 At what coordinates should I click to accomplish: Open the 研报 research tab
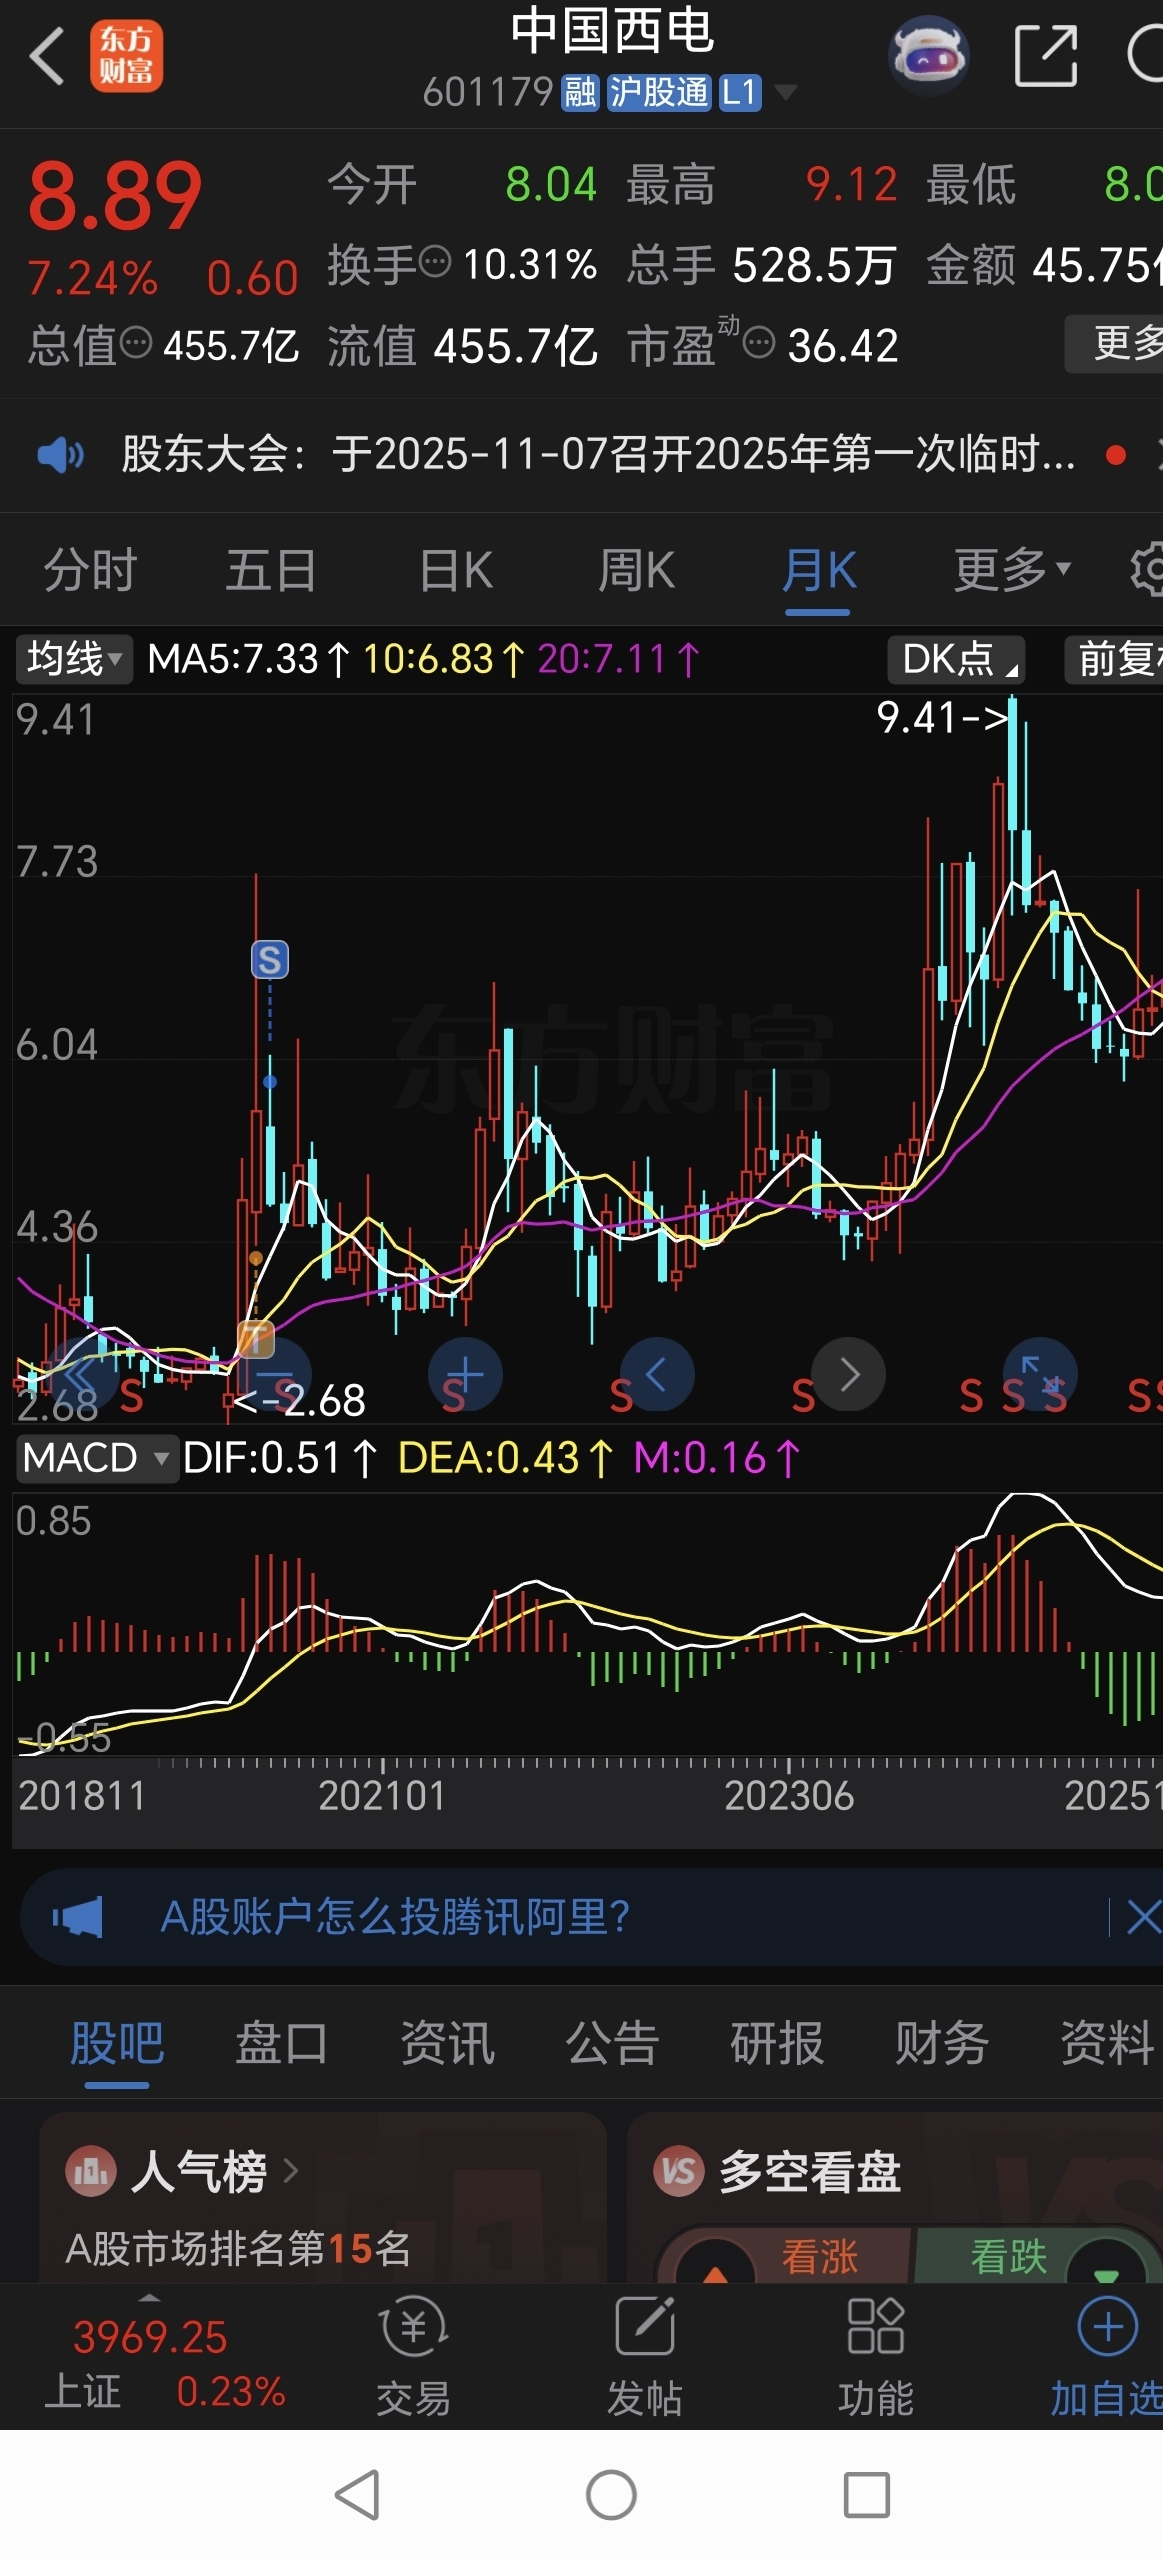777,2042
